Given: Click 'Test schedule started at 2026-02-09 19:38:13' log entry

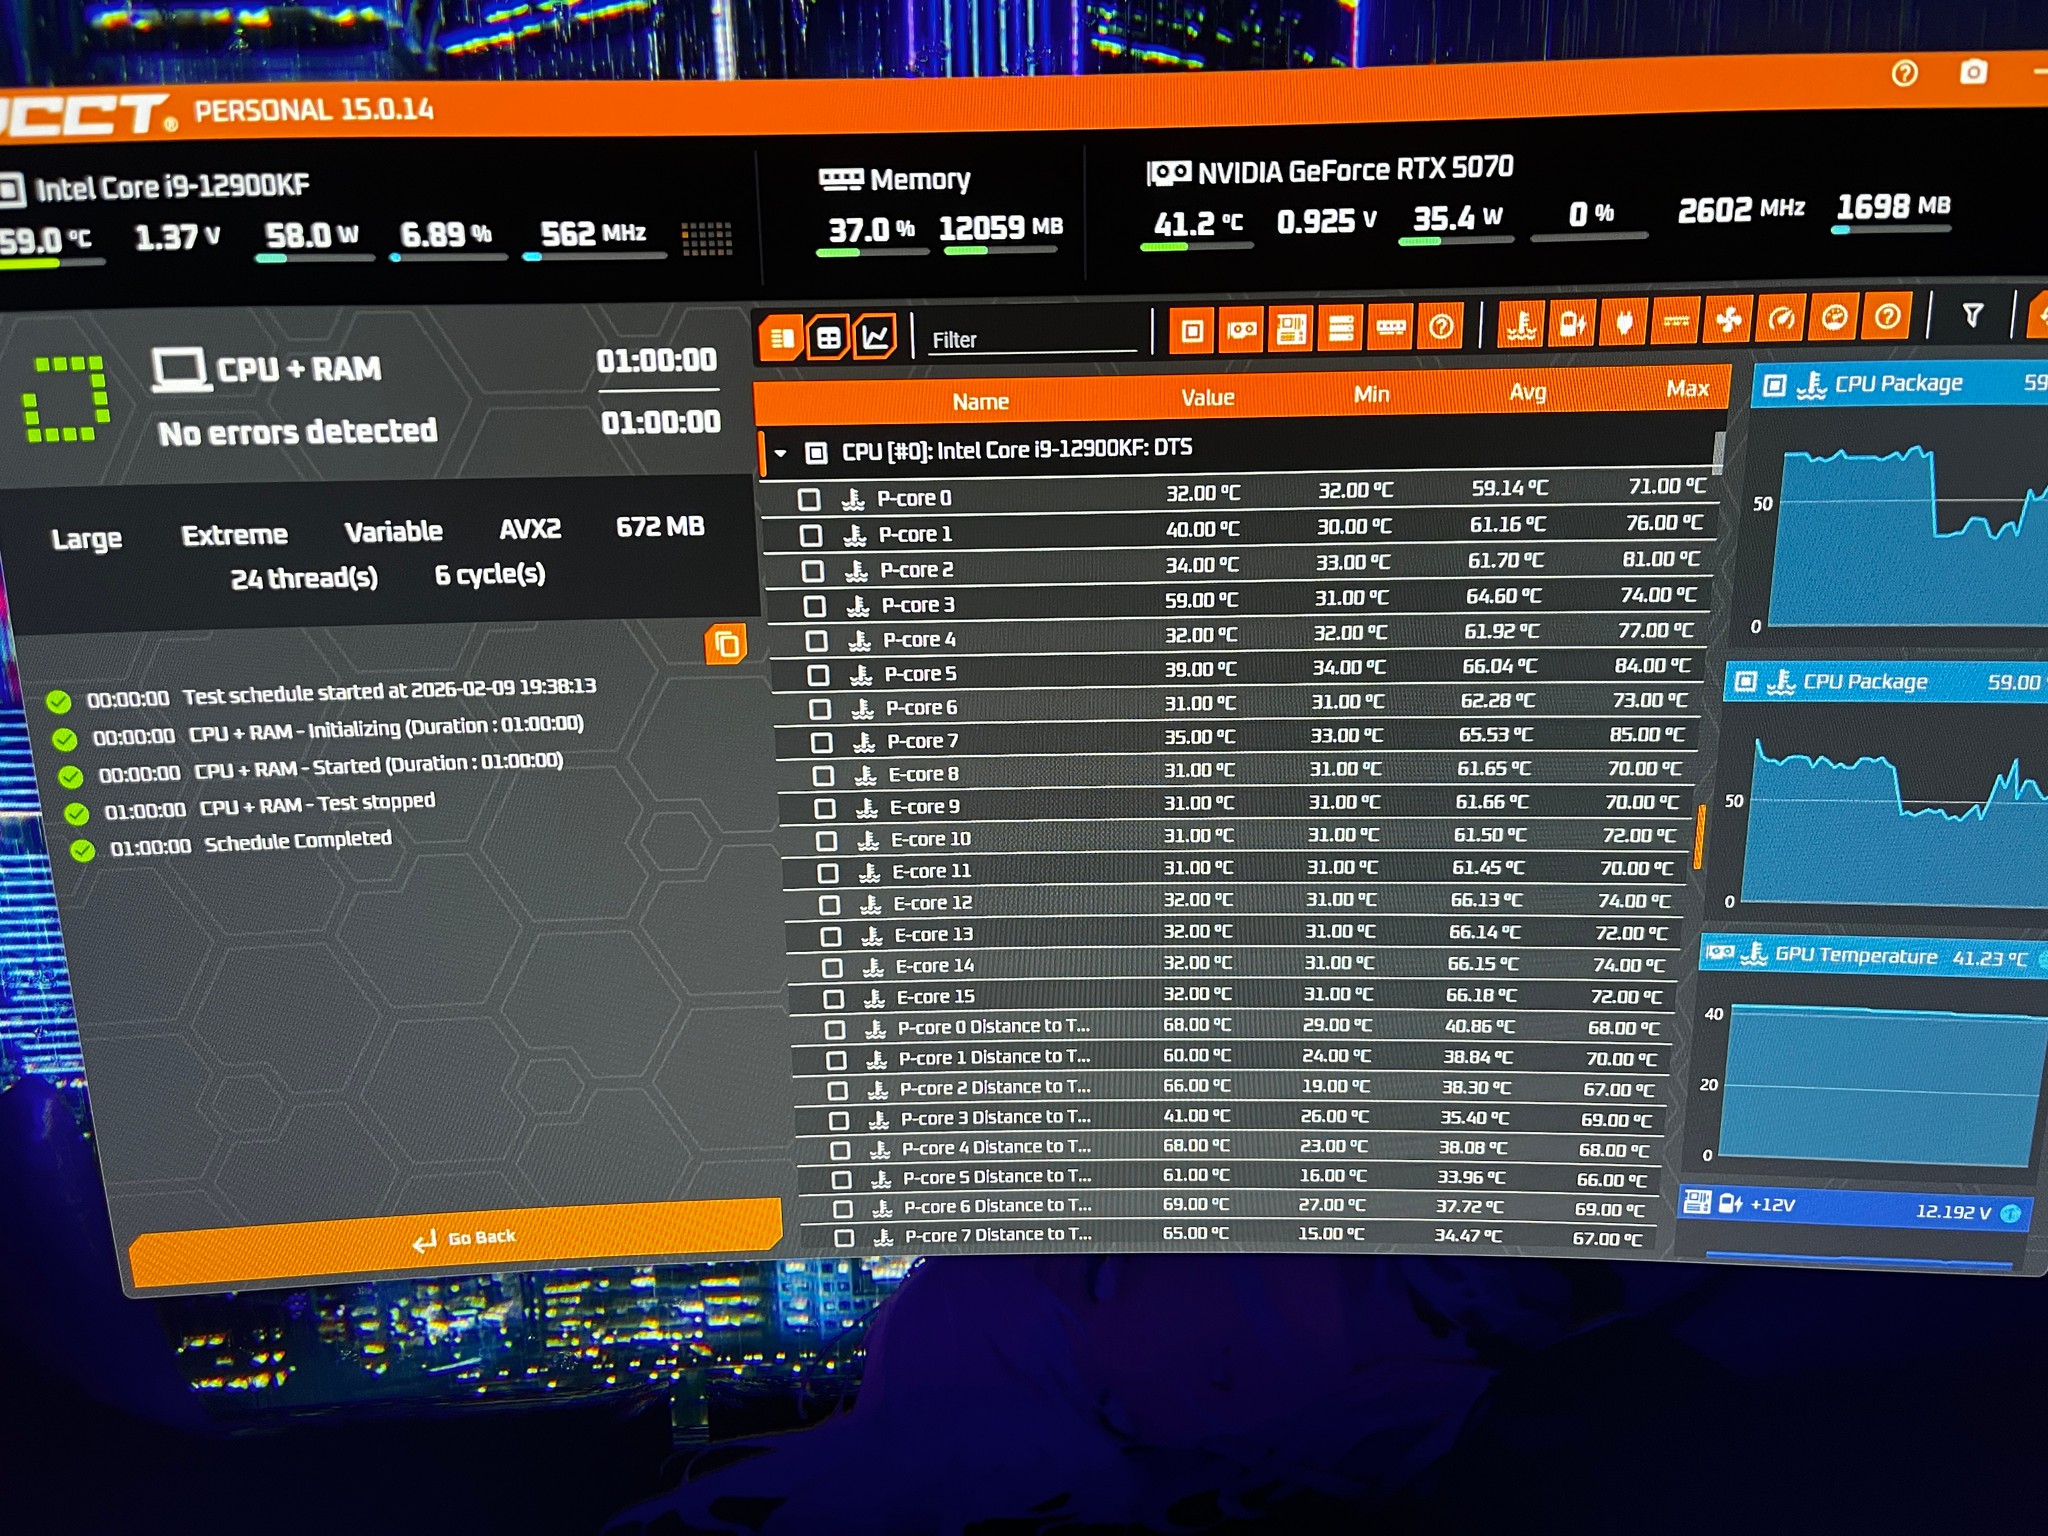Looking at the screenshot, I should pos(390,691).
